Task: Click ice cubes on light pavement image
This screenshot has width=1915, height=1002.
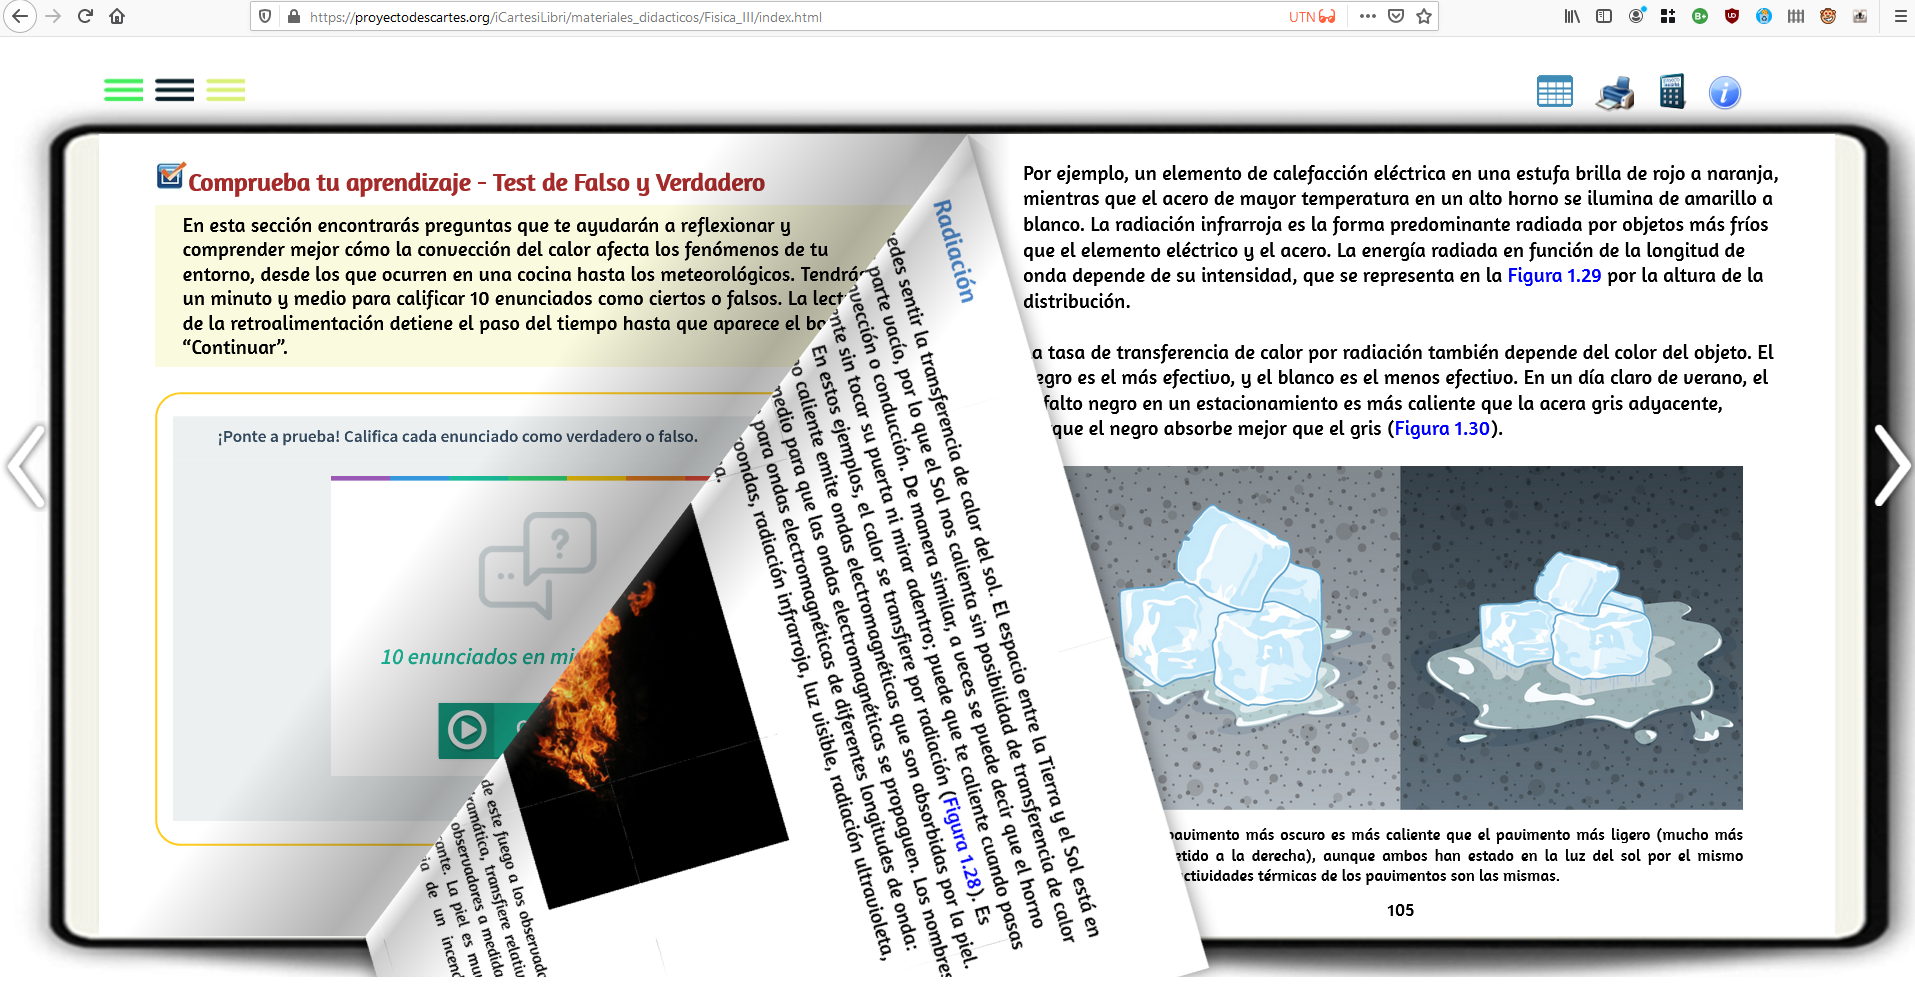Action: 1230,638
